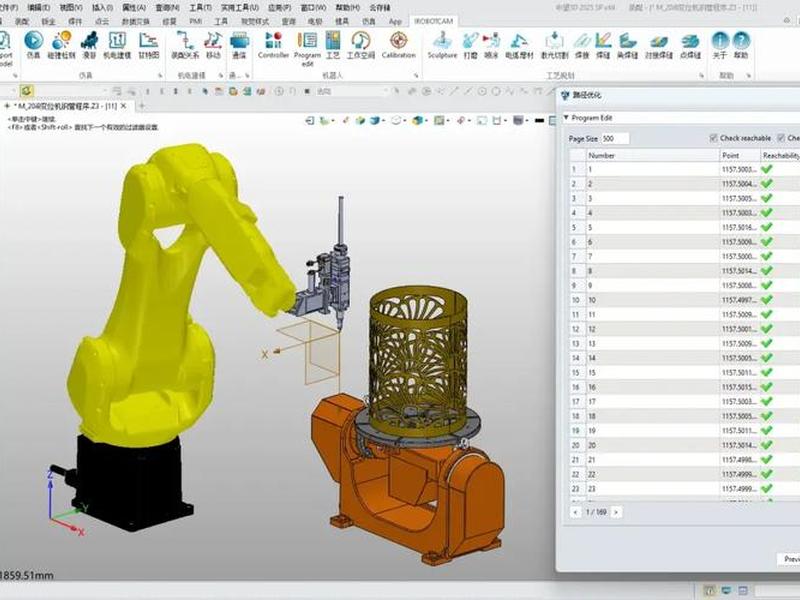This screenshot has height=600, width=800.
Task: Open the Controller tool
Action: click(x=273, y=45)
